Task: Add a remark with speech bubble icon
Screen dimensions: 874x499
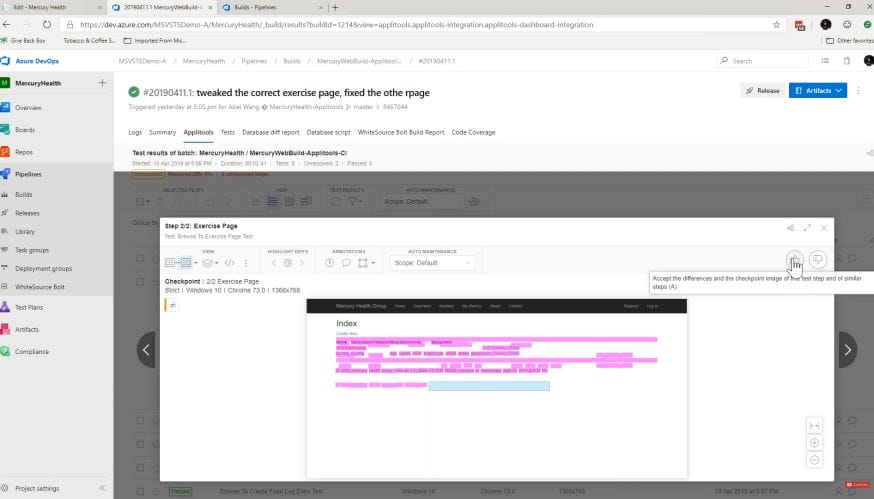Action: click(346, 263)
